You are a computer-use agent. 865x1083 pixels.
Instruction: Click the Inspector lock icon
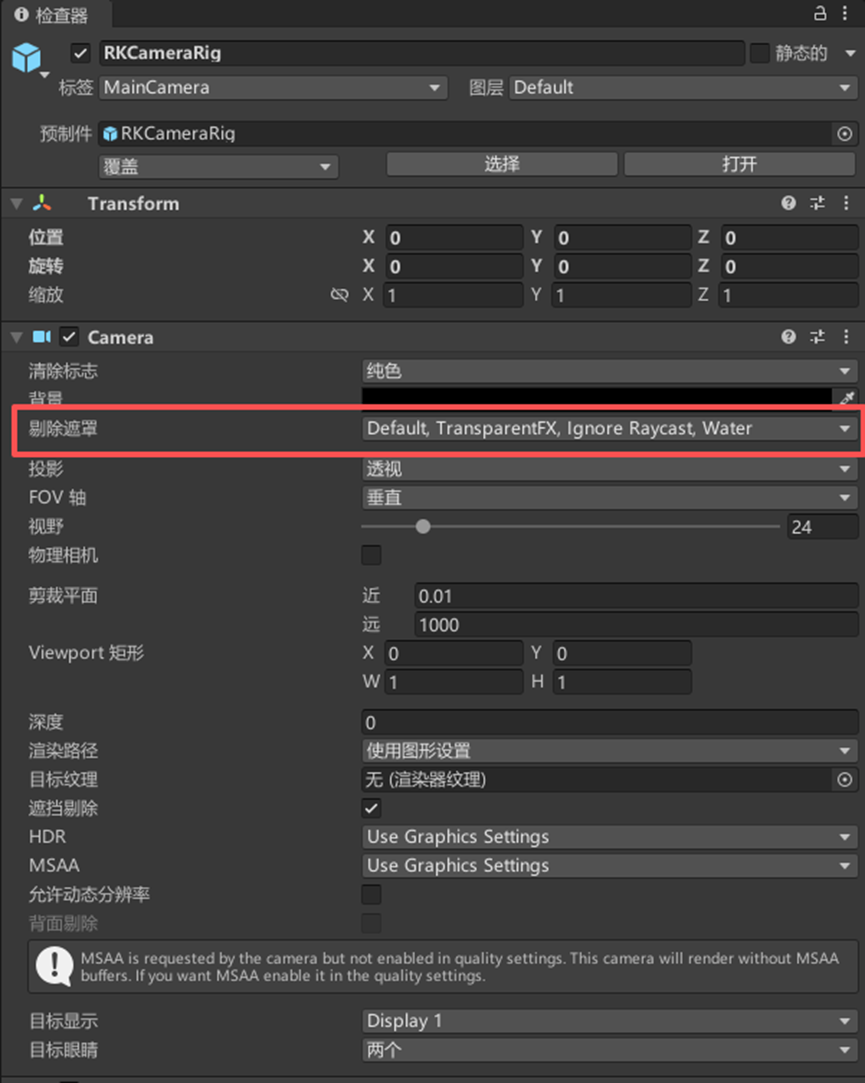coord(820,13)
